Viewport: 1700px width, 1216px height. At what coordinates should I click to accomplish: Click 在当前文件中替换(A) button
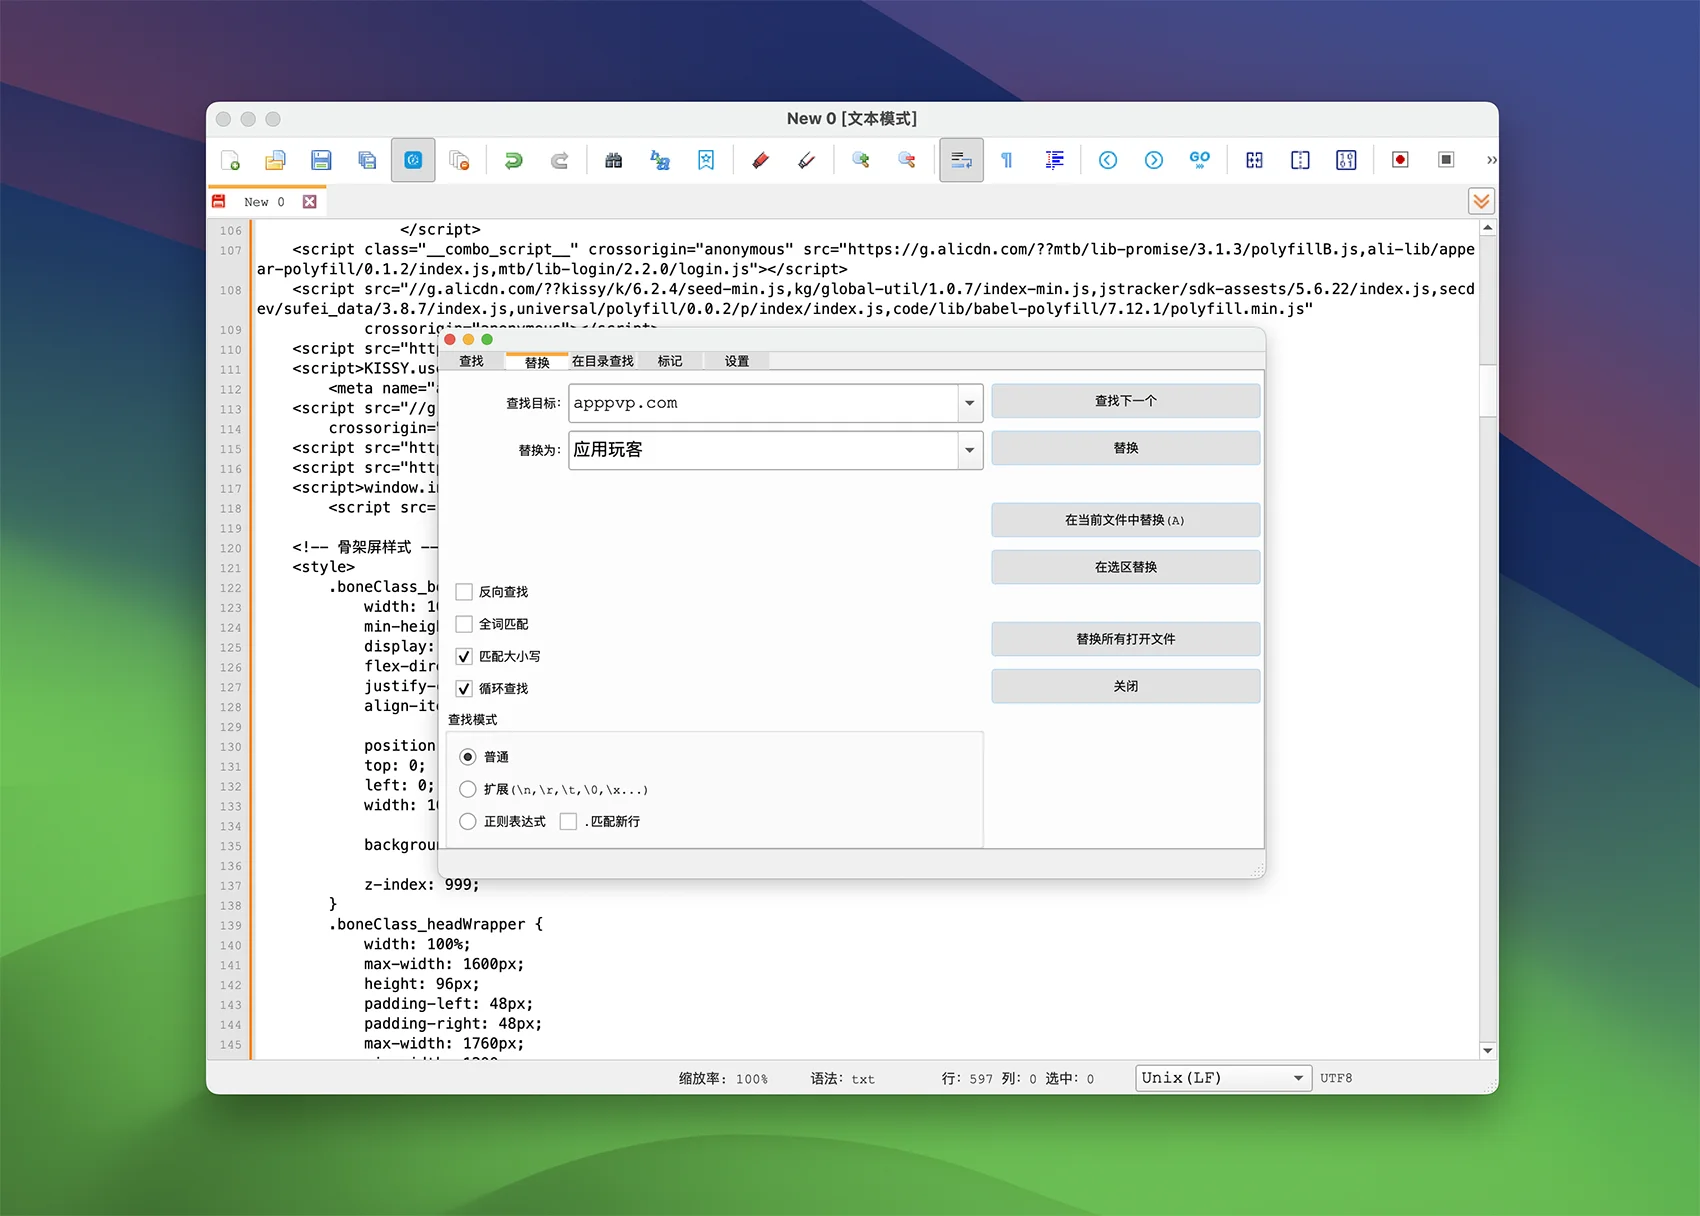coord(1126,520)
